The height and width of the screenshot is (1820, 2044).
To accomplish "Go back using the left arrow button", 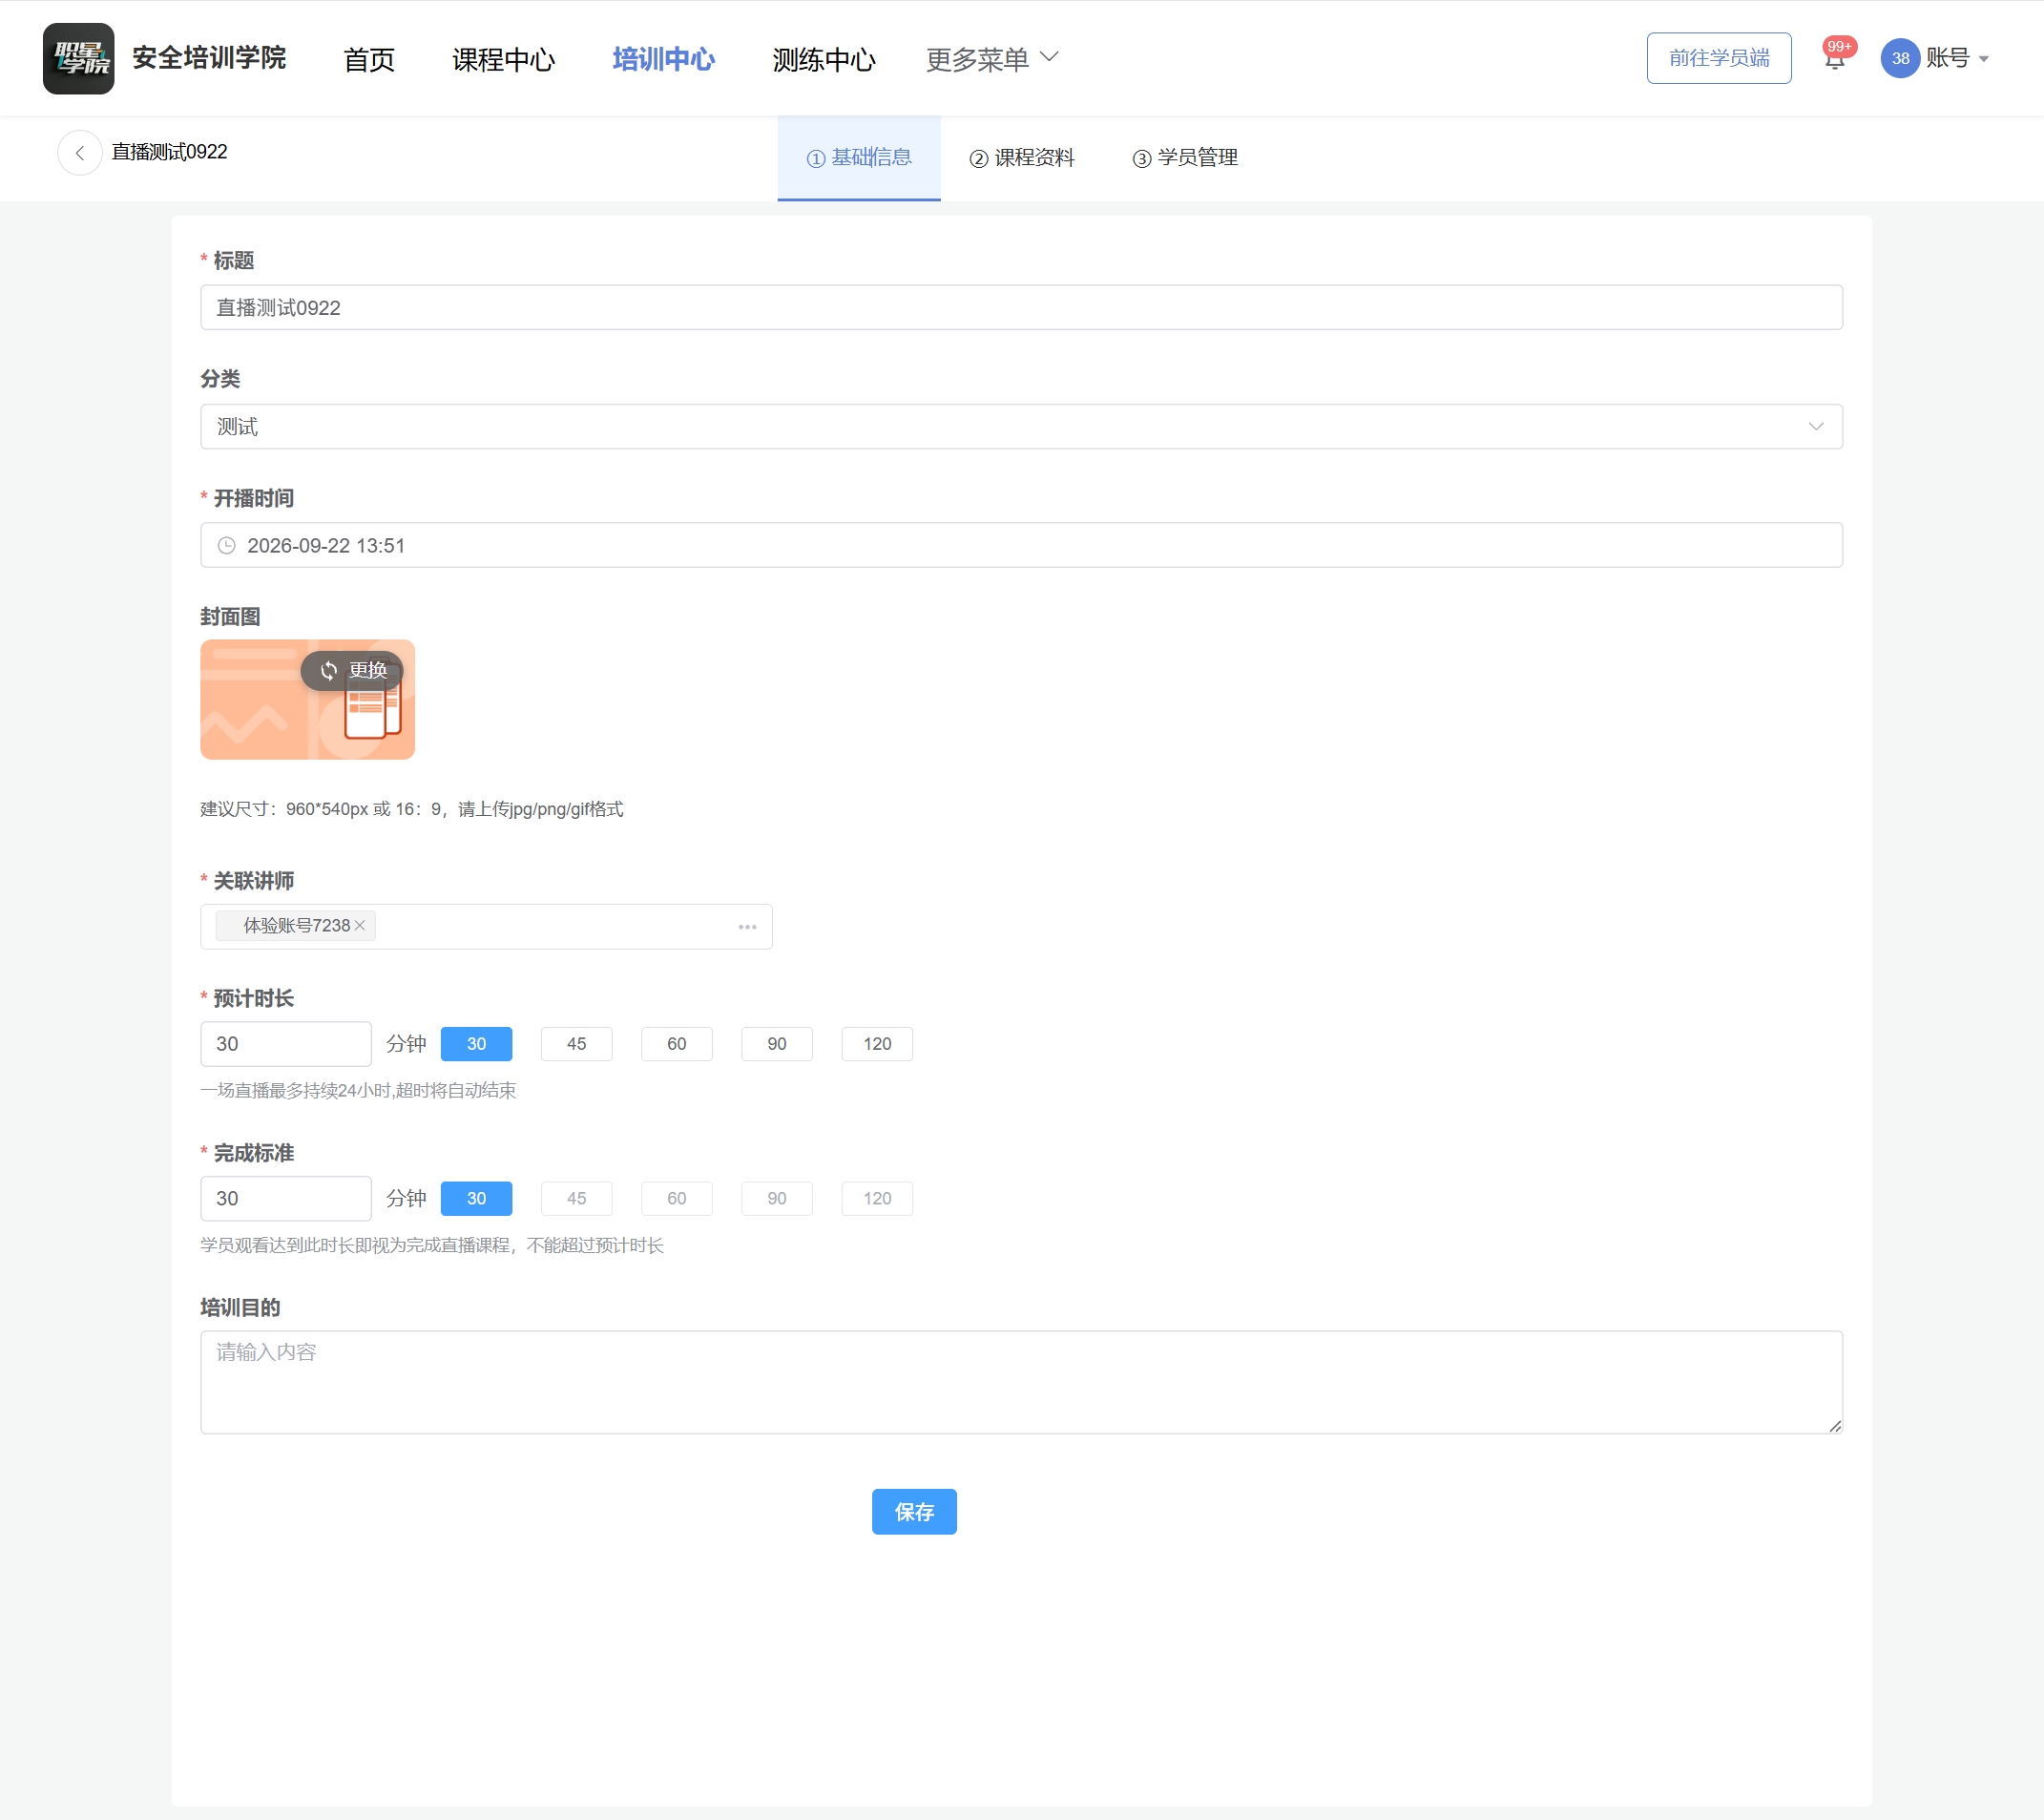I will click(80, 153).
